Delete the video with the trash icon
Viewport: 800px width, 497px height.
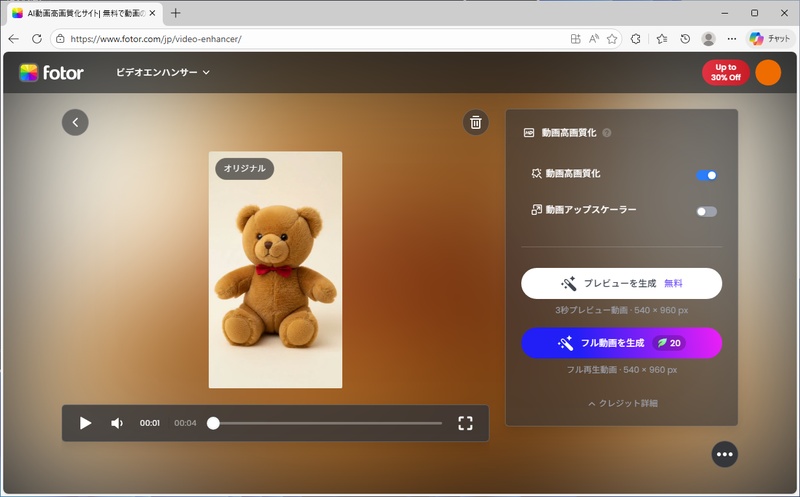click(x=476, y=122)
